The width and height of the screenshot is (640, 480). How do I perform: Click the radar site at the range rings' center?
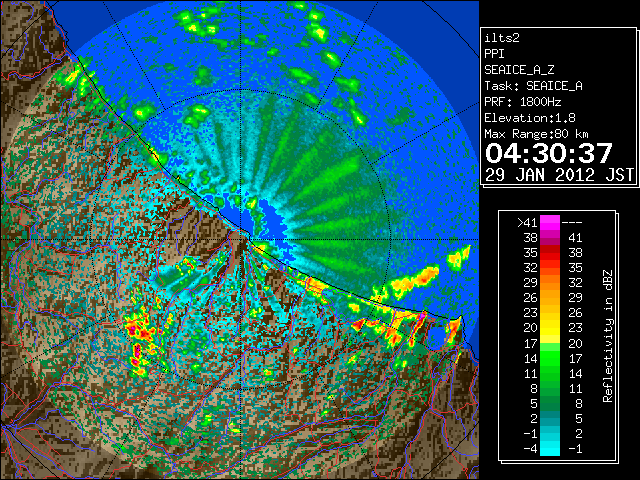tap(241, 240)
